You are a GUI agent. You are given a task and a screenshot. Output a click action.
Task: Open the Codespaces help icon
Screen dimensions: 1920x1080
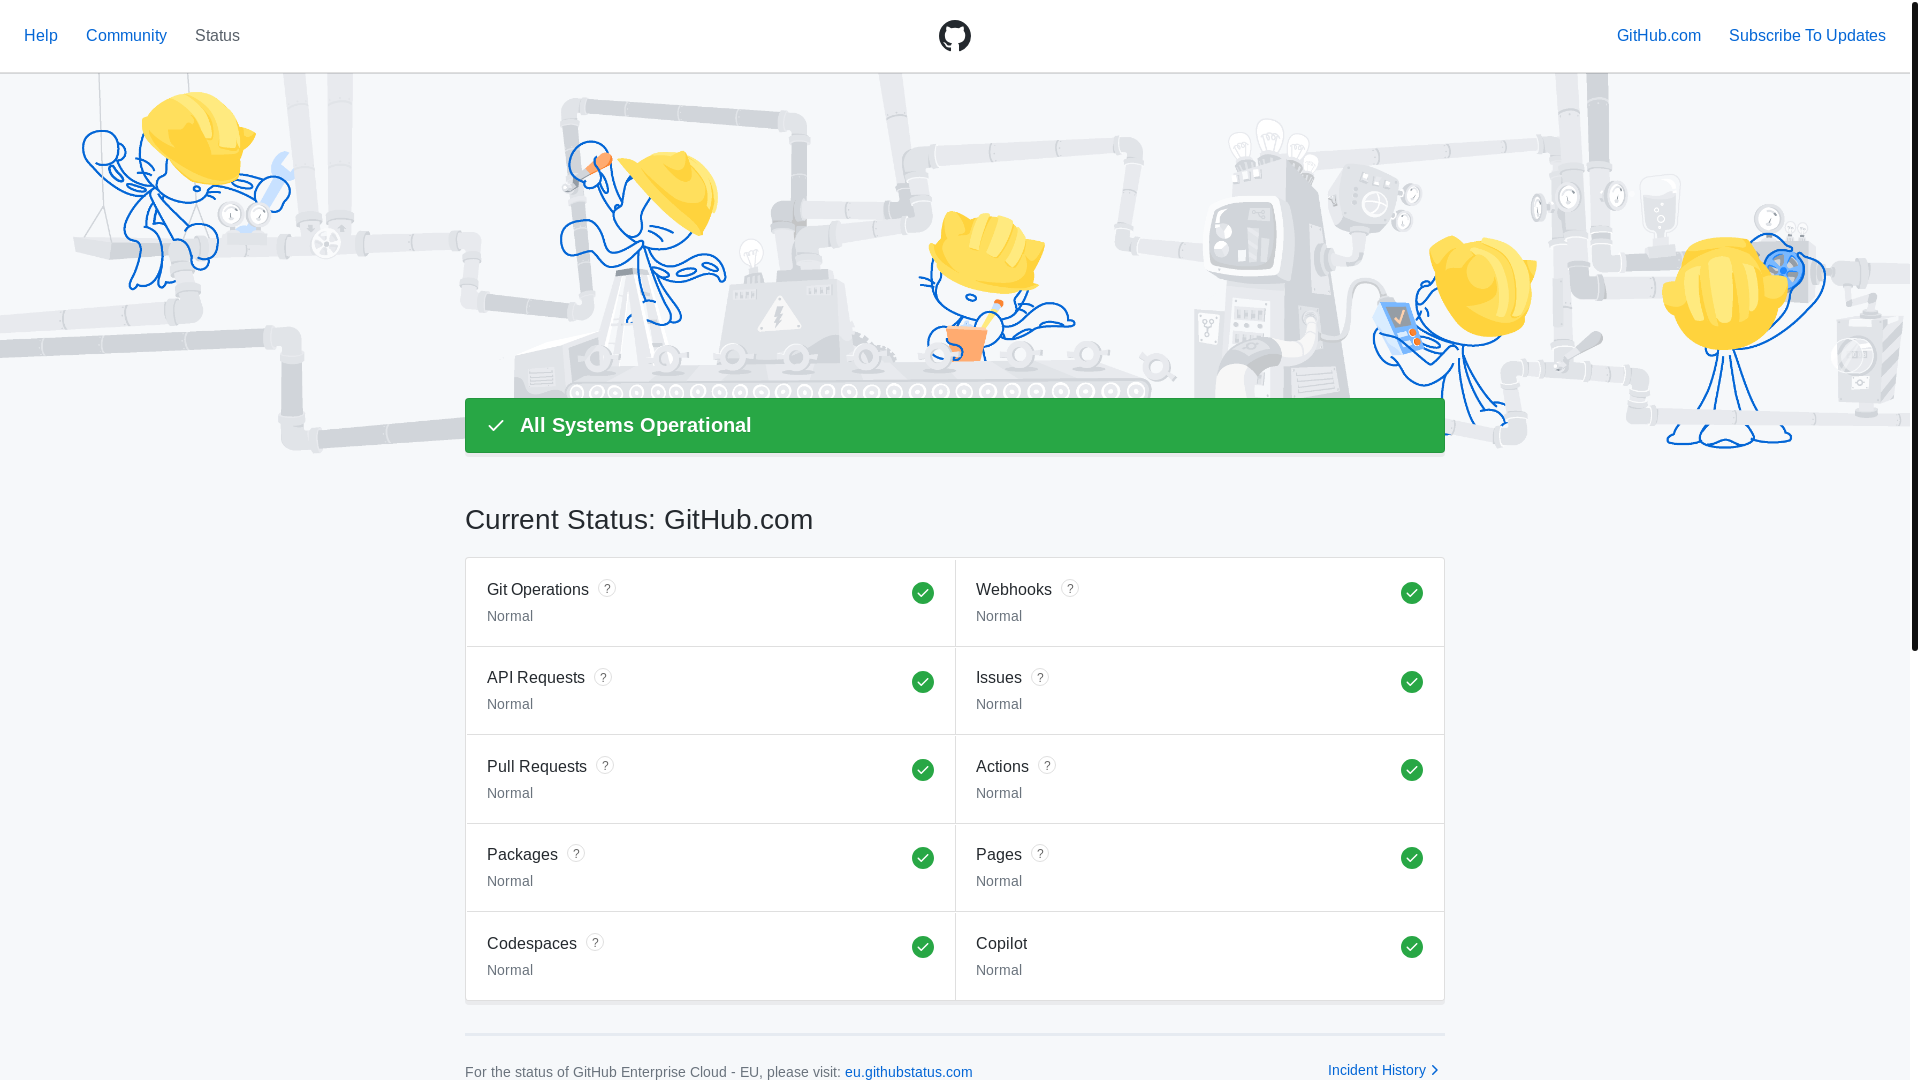tap(595, 942)
